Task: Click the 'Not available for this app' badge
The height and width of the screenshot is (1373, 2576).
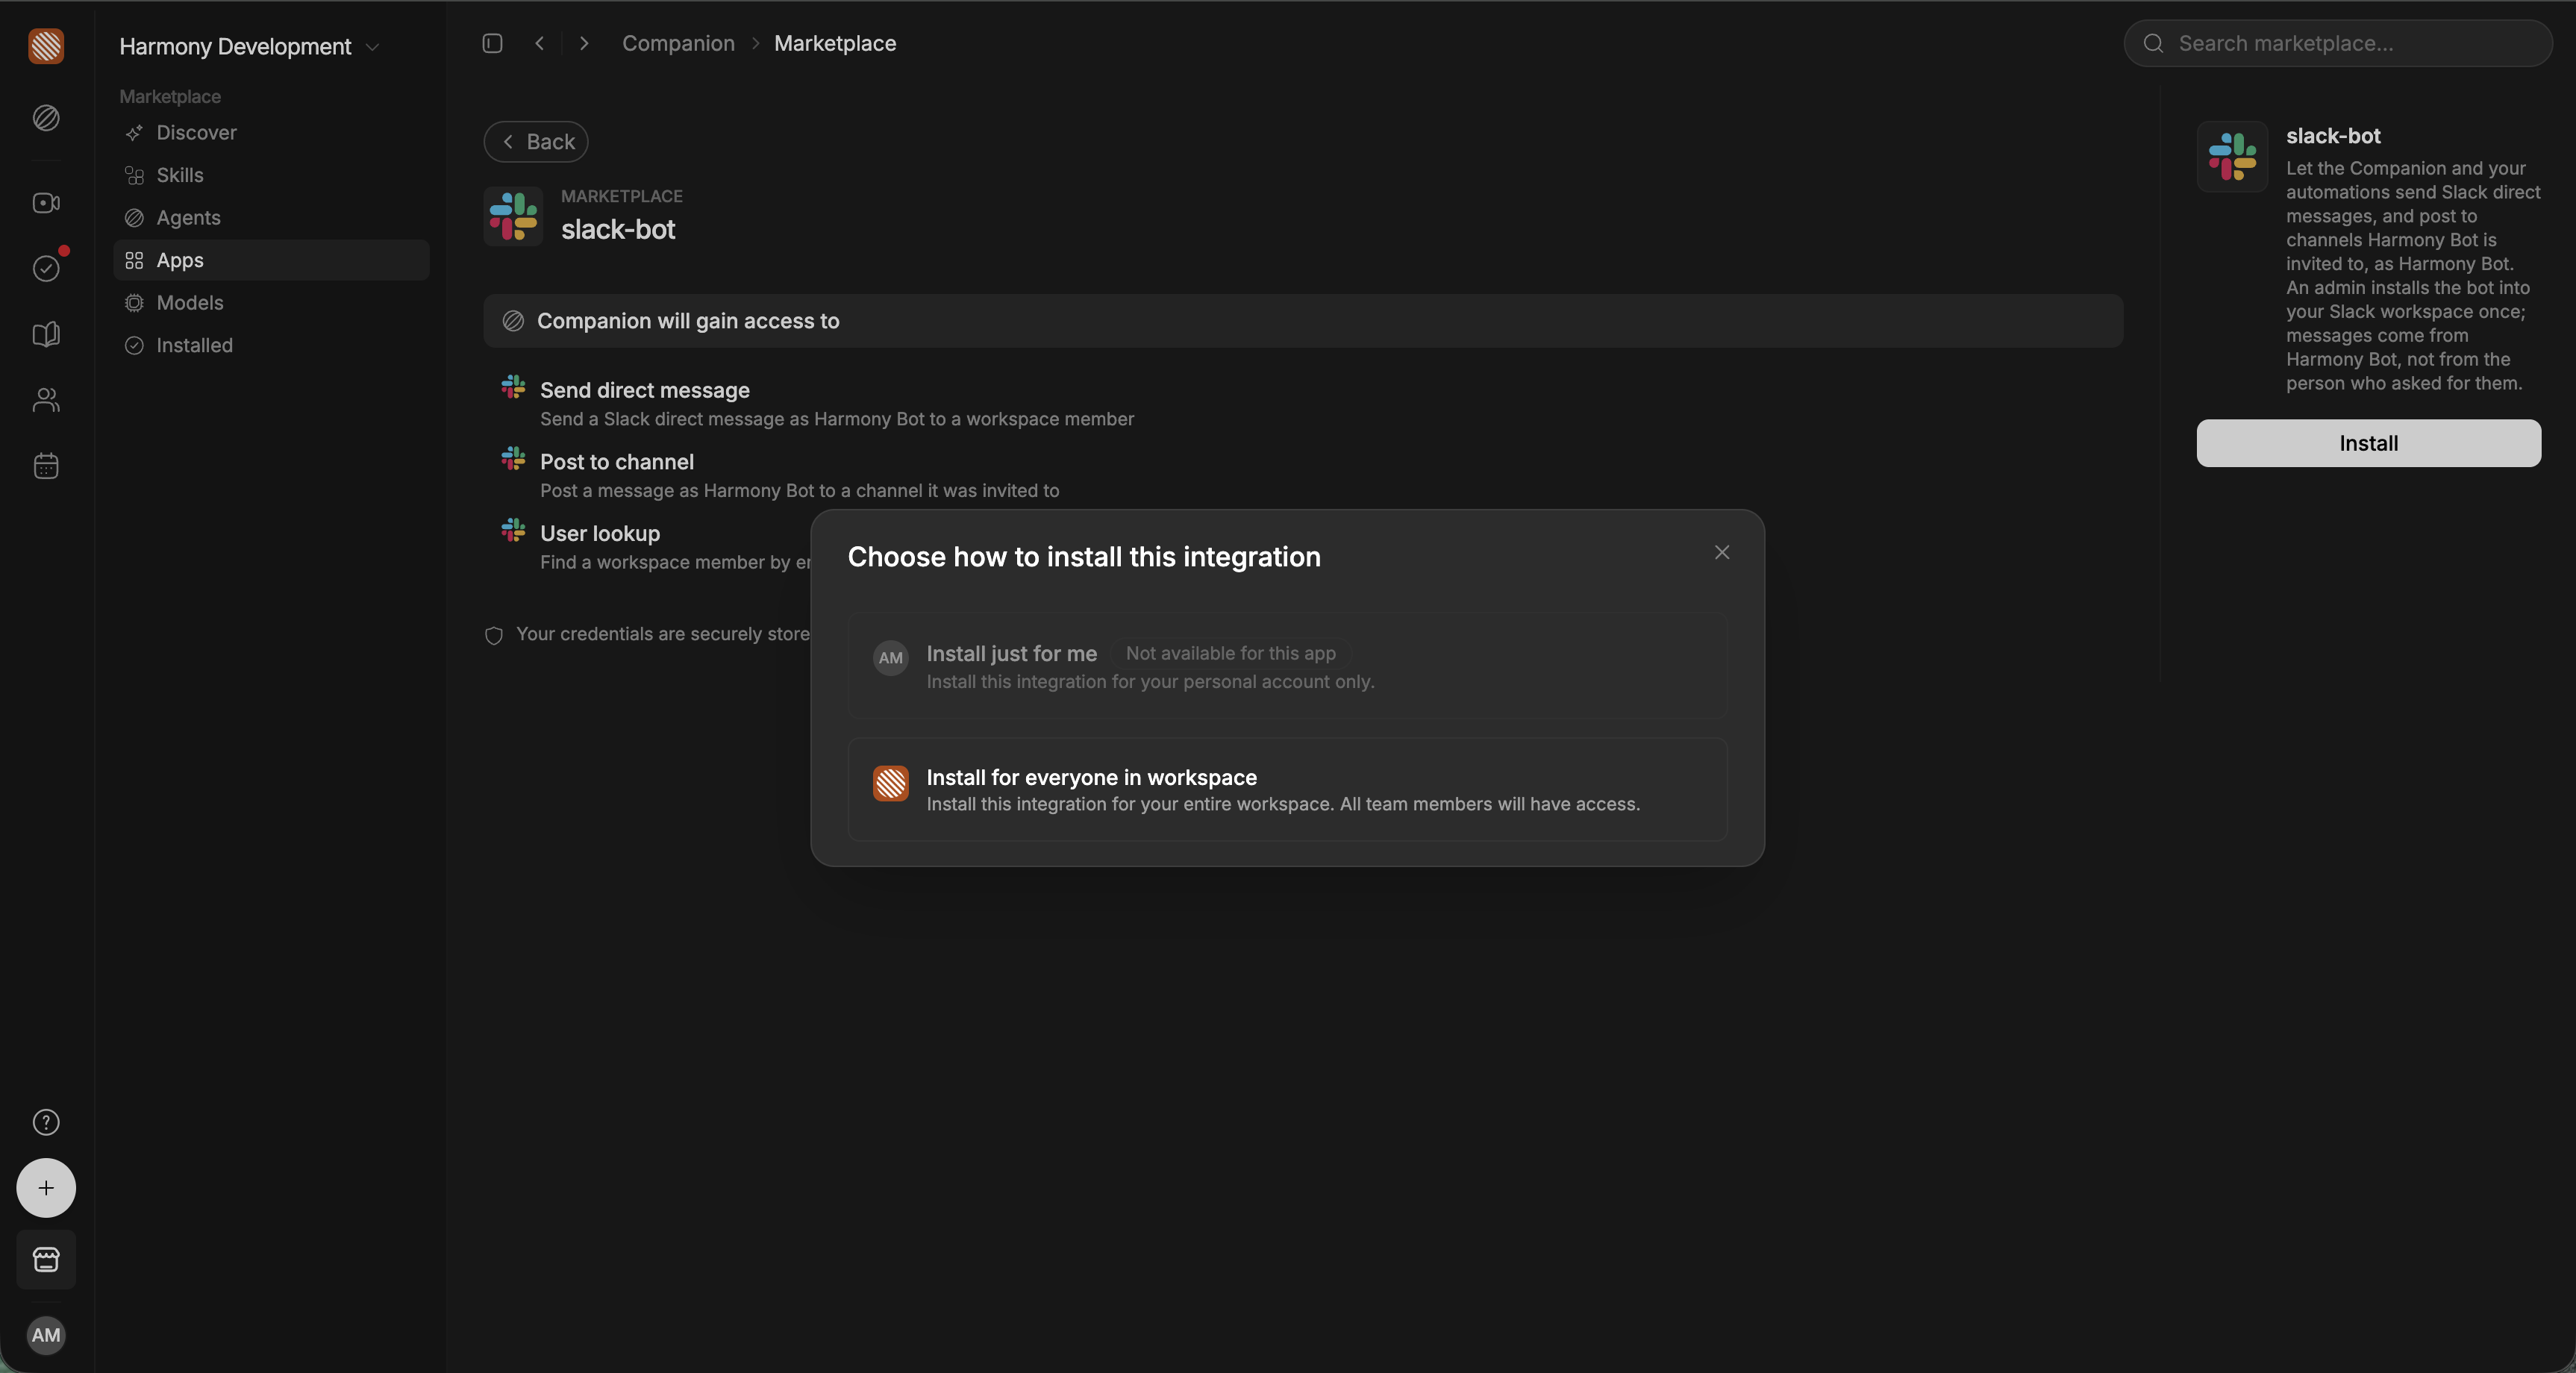Action: (1231, 653)
